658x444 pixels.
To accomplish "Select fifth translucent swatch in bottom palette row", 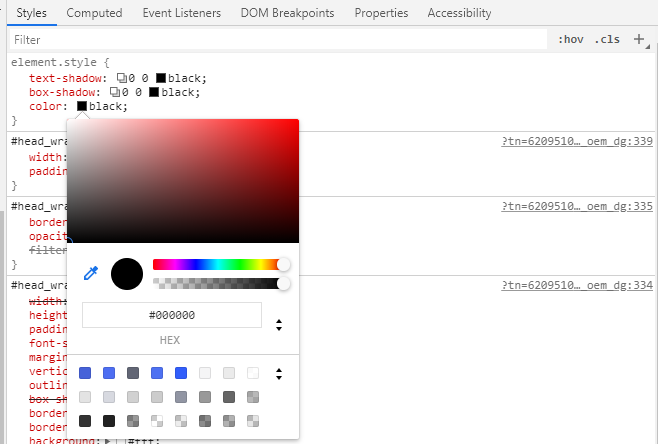I will (181, 421).
